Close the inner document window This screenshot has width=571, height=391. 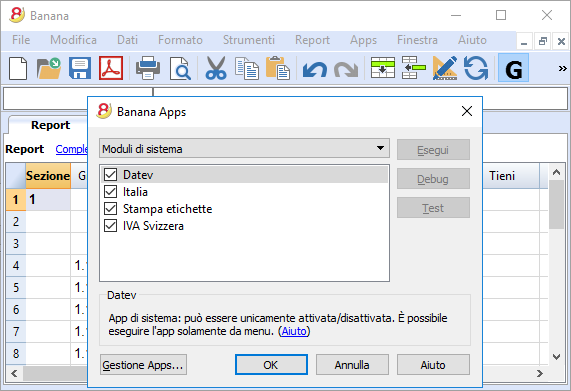(x=561, y=42)
